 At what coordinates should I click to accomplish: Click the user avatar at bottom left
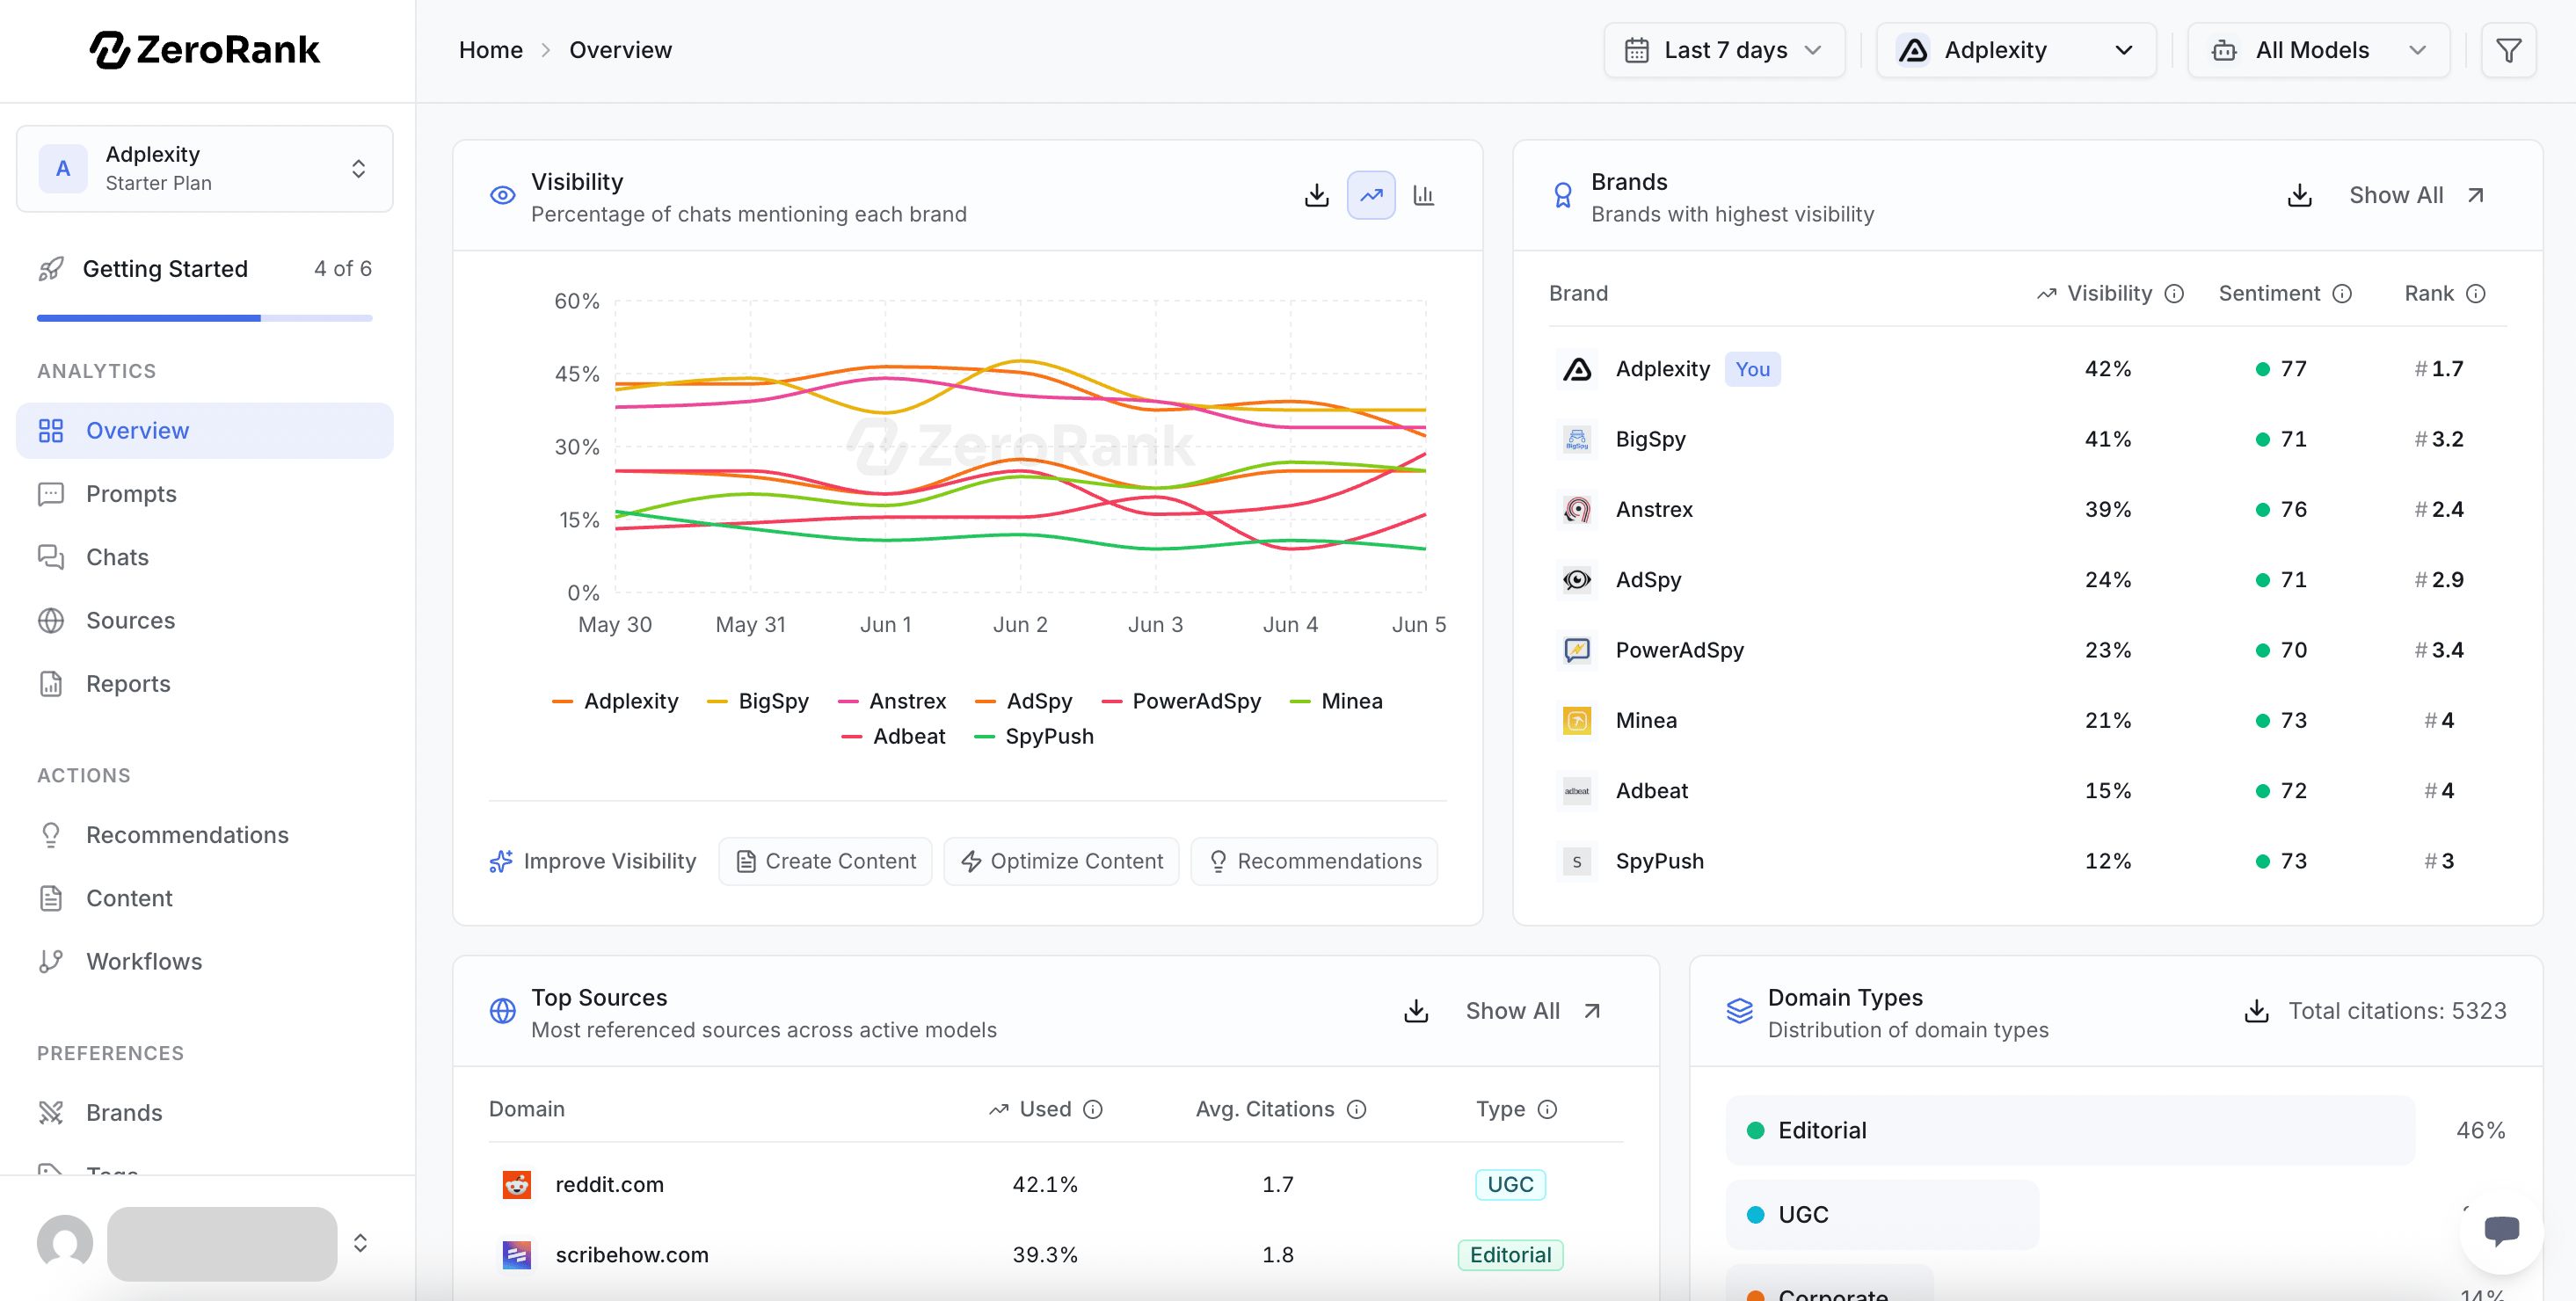point(65,1243)
